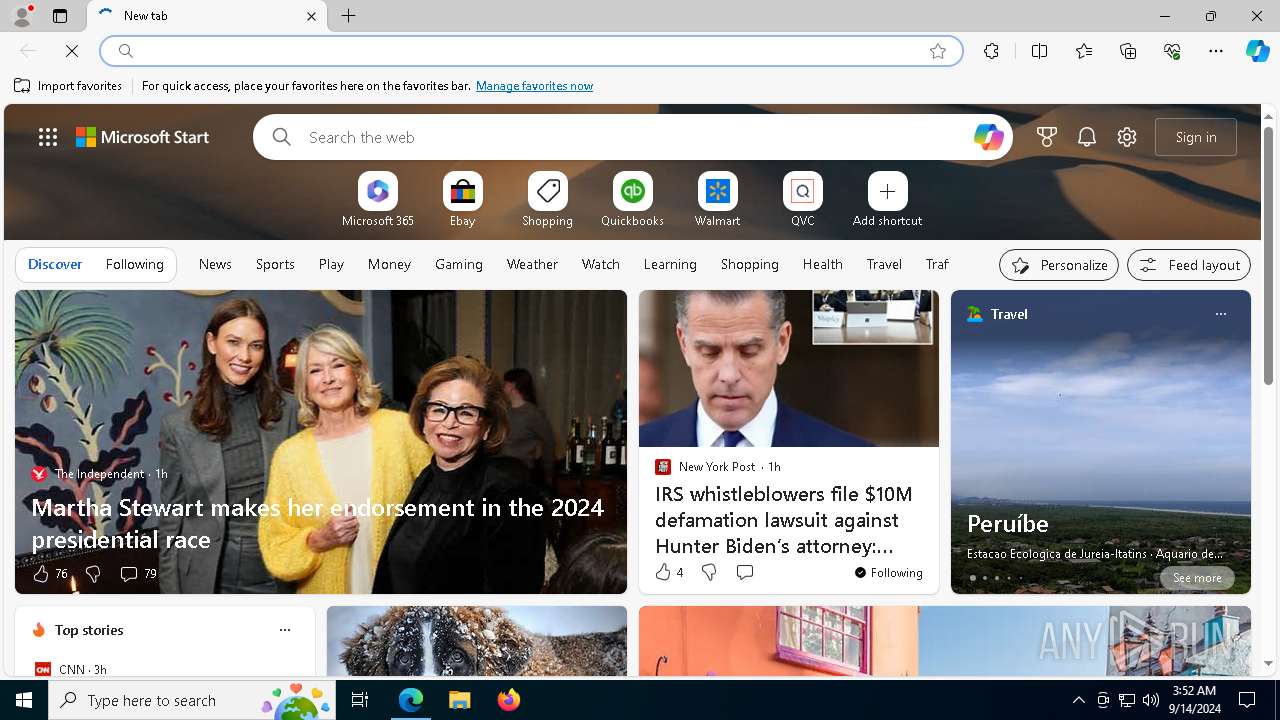Open the Sports category

(x=275, y=264)
